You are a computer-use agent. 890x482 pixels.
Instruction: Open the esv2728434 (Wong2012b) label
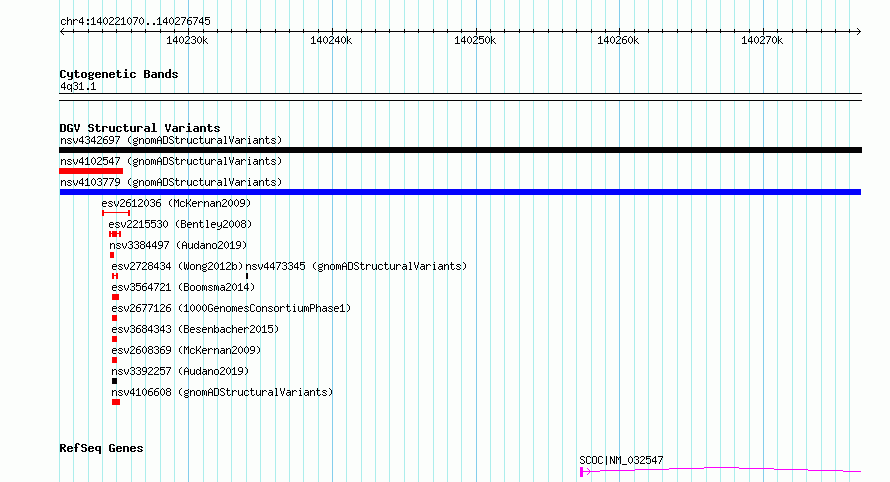click(x=177, y=266)
